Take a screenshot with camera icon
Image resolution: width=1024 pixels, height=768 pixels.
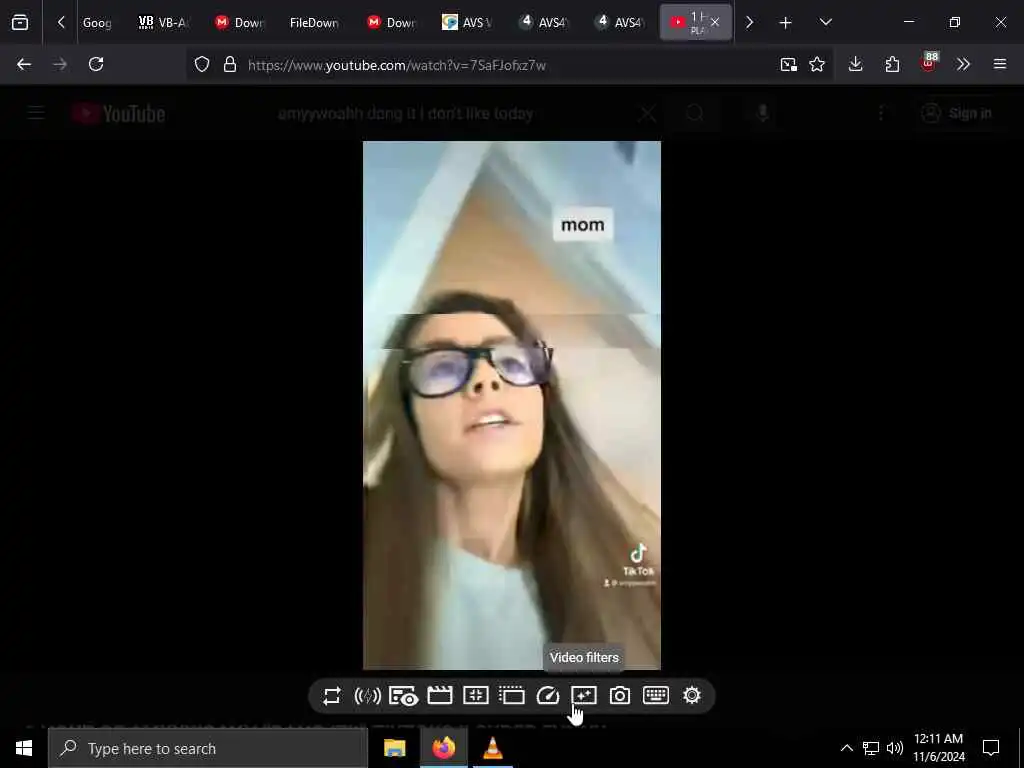620,696
